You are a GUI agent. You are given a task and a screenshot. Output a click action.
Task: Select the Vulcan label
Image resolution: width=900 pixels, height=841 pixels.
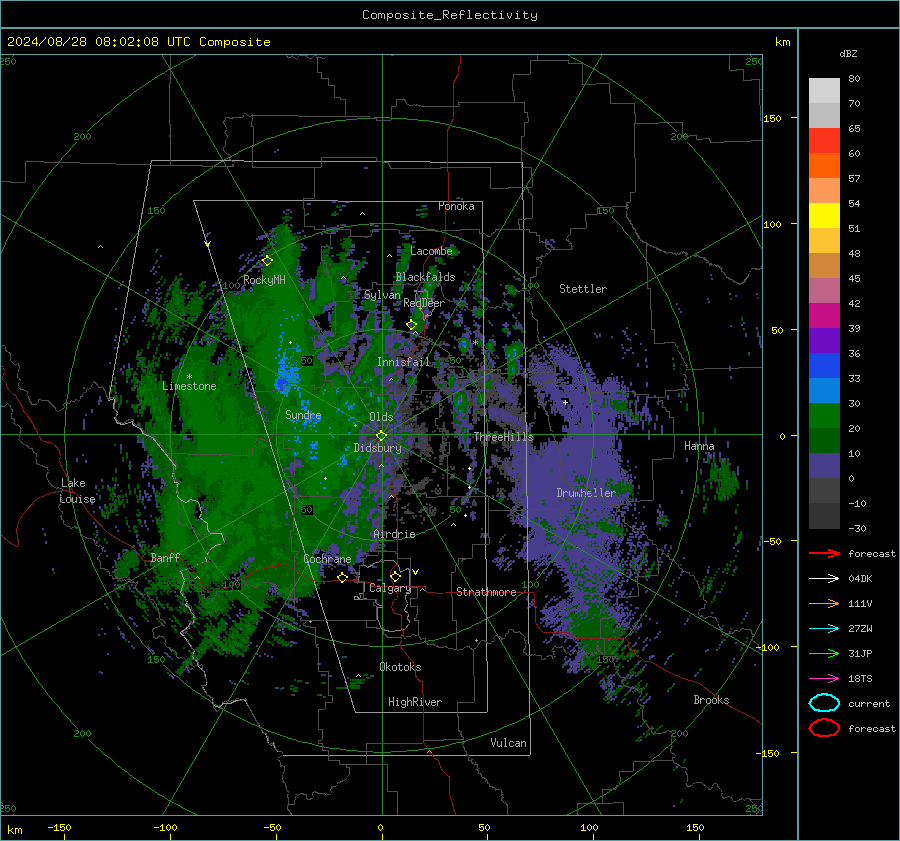[x=508, y=743]
